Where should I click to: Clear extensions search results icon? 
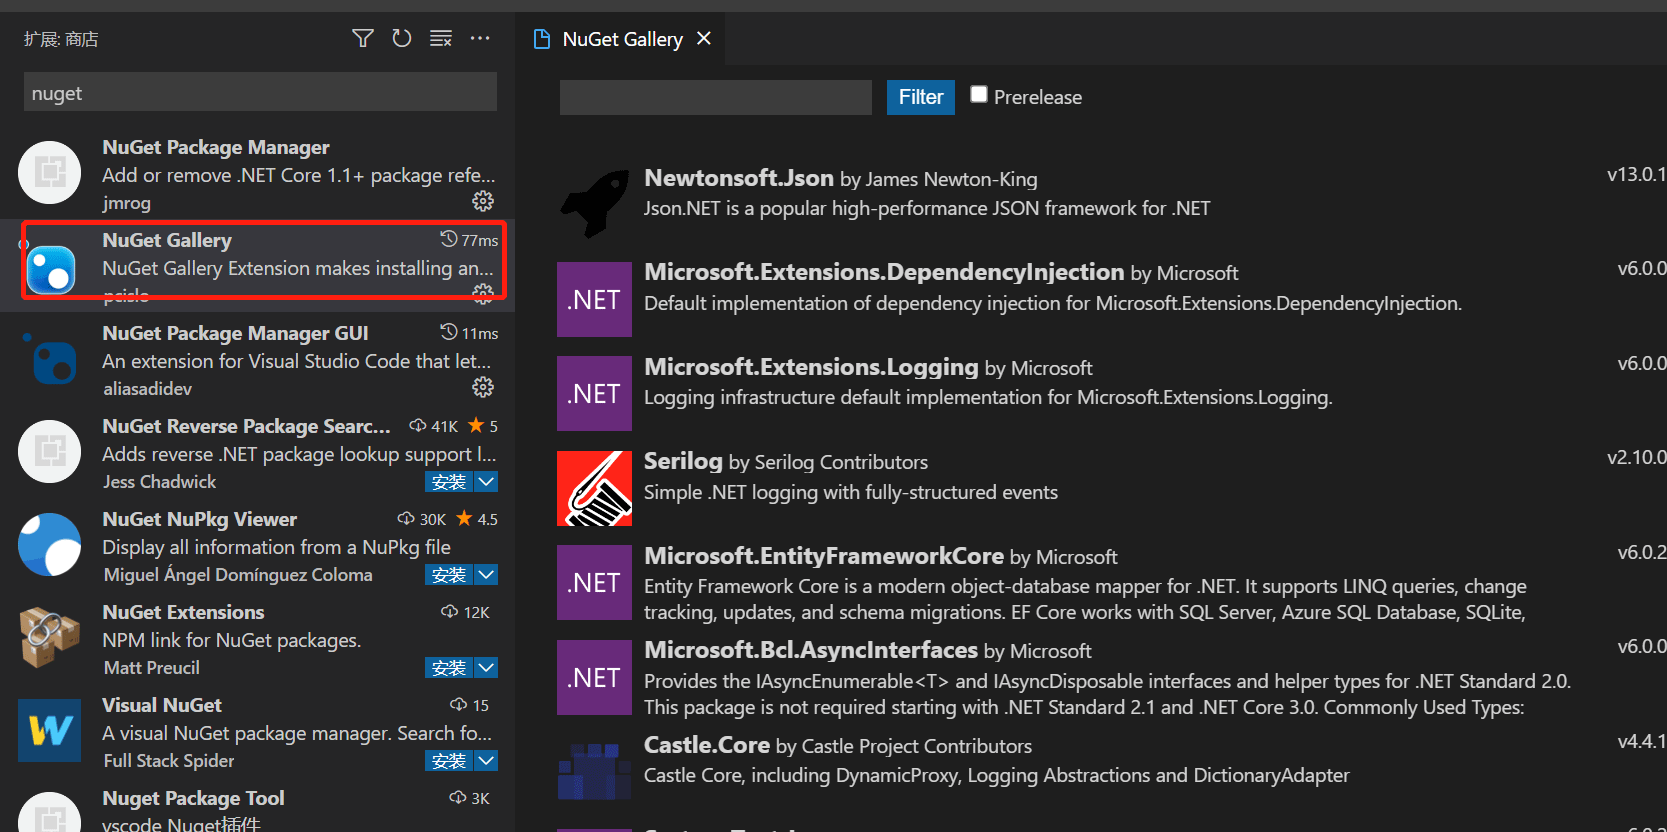click(441, 38)
